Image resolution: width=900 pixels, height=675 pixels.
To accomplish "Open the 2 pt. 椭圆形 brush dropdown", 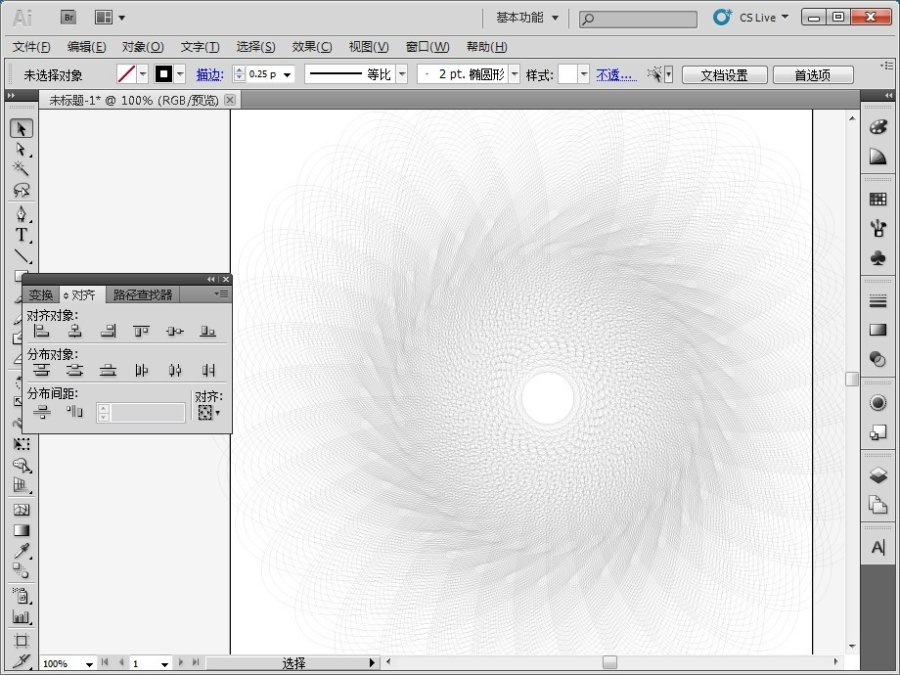I will coord(514,74).
